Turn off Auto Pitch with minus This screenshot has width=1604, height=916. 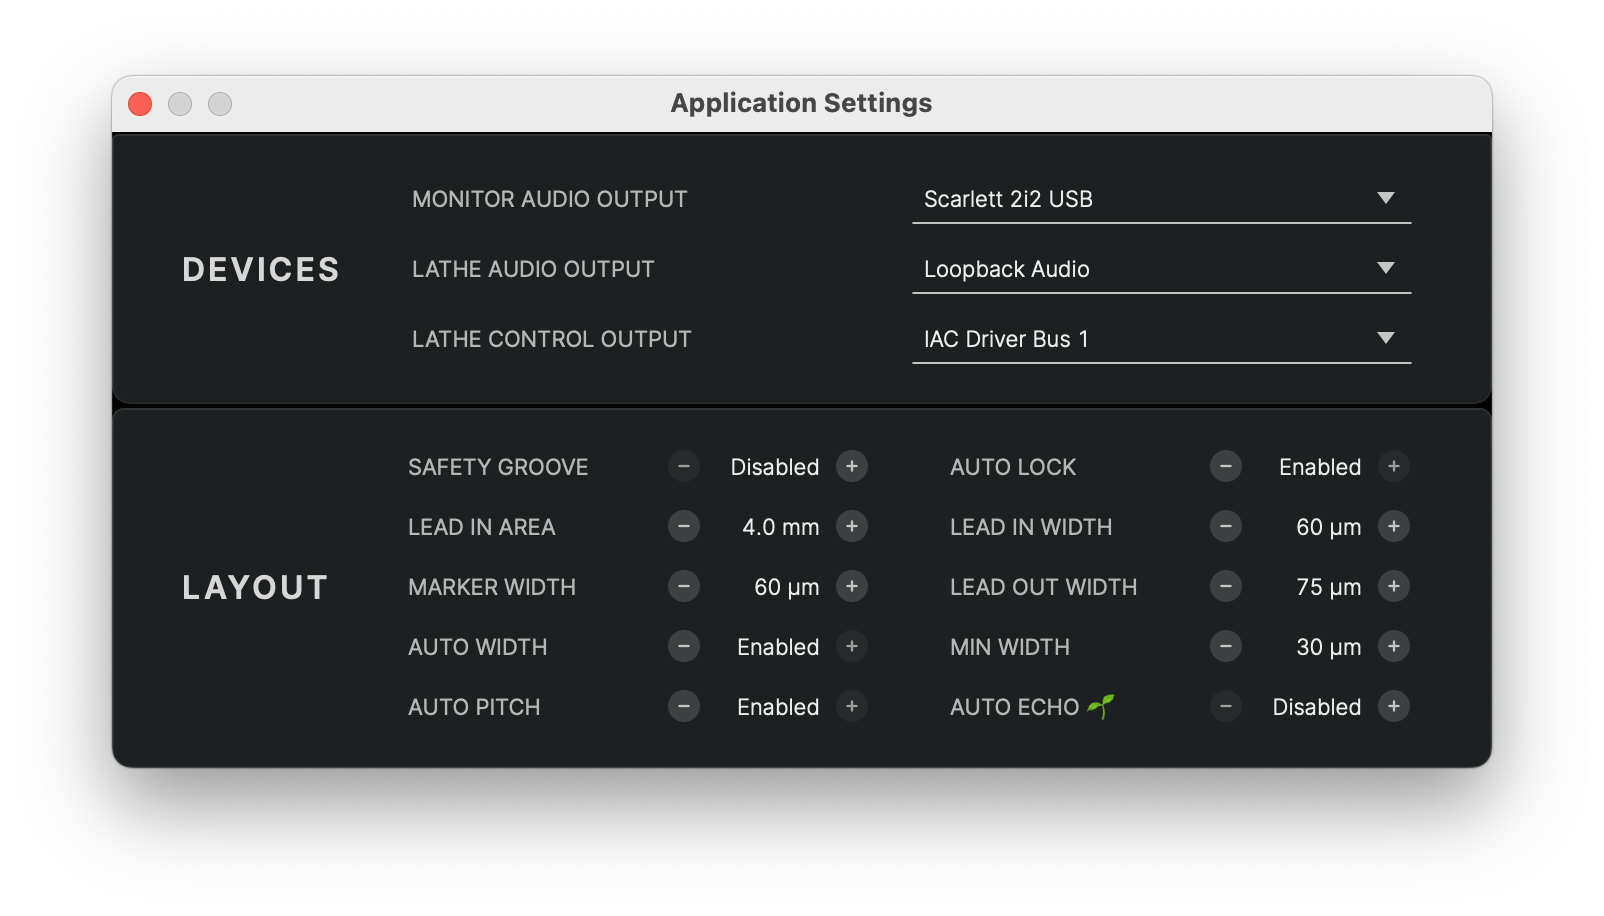(x=684, y=707)
